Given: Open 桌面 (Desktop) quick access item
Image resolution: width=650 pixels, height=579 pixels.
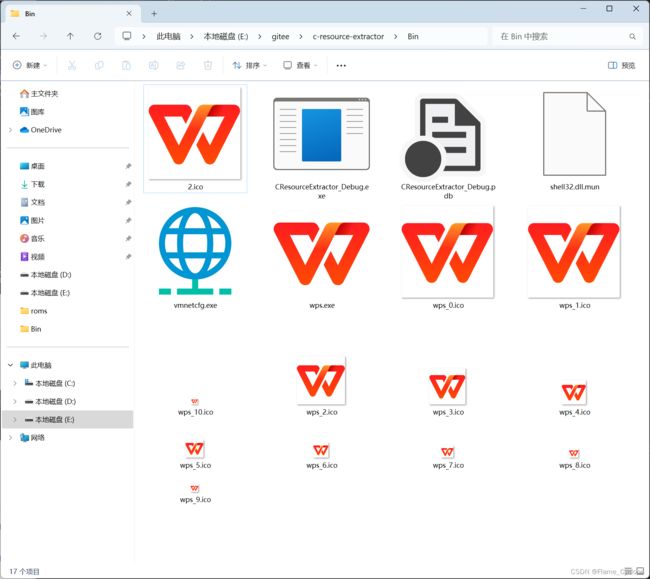Looking at the screenshot, I should (x=32, y=166).
